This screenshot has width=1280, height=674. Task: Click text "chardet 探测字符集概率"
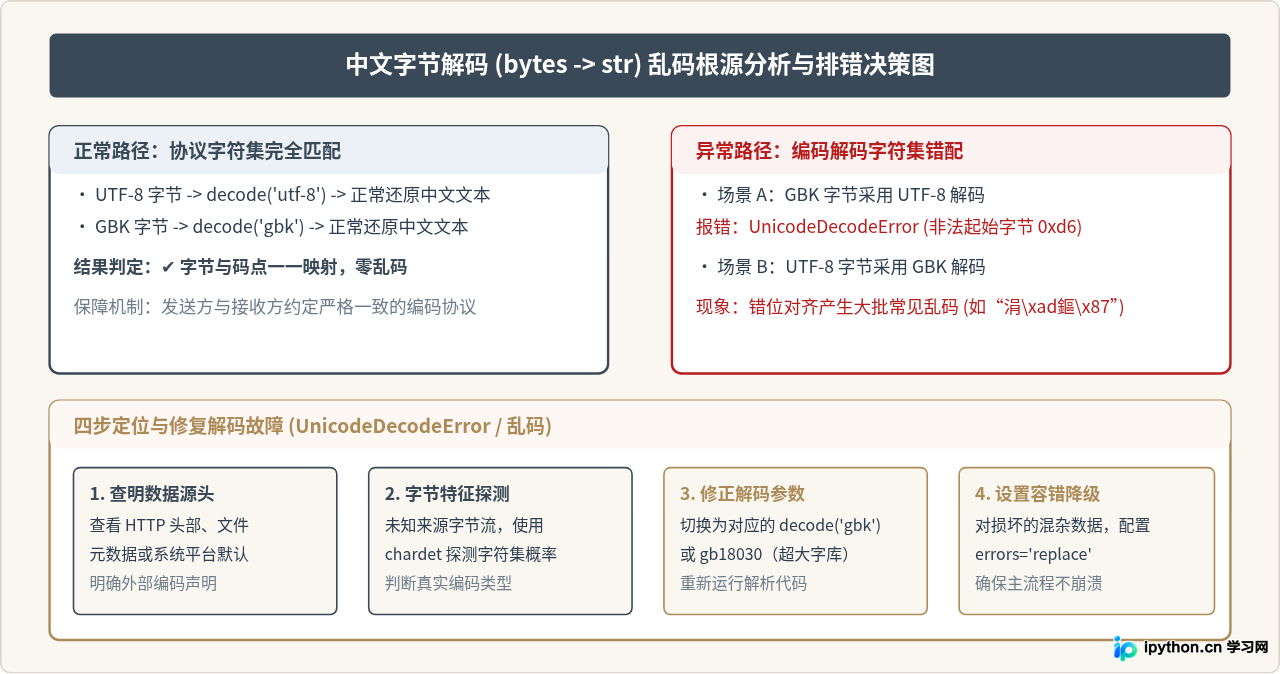(471, 554)
